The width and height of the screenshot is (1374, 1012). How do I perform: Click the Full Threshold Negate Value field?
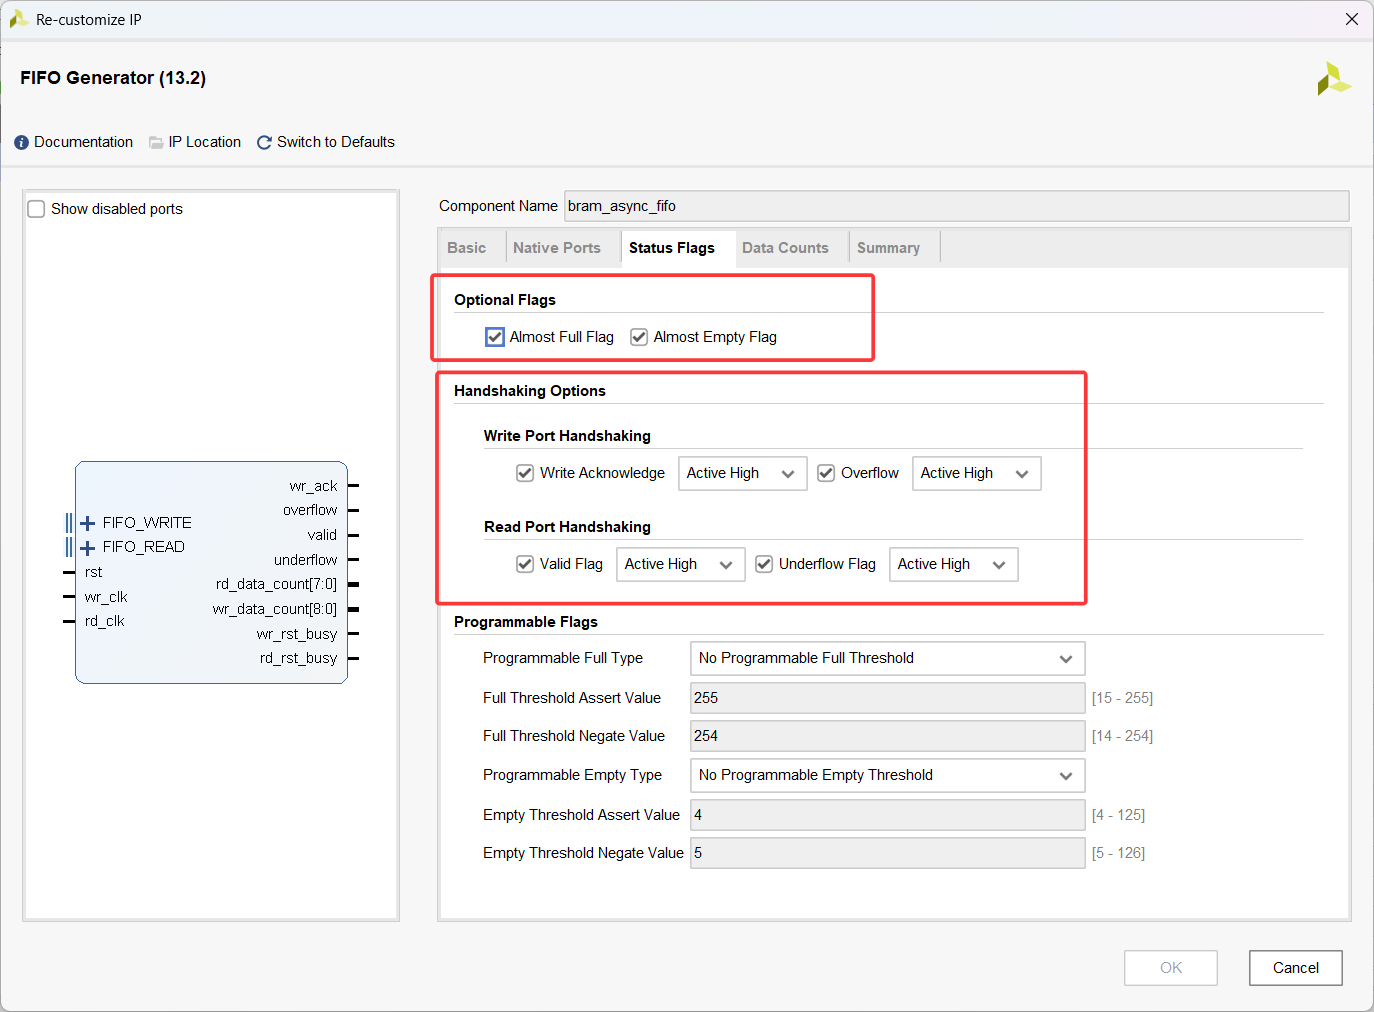pyautogui.click(x=888, y=736)
